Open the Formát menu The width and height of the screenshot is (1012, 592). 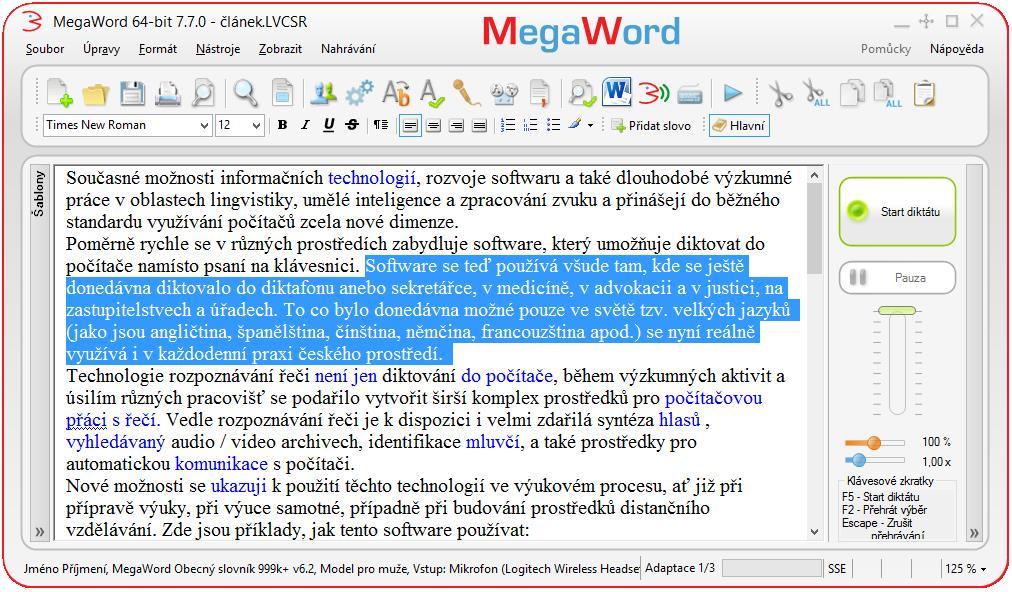(x=157, y=49)
